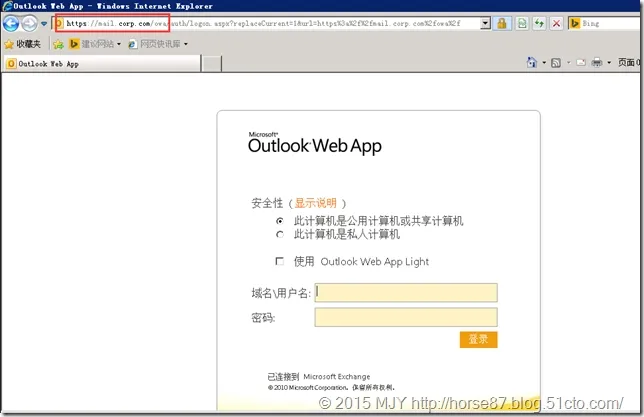The width and height of the screenshot is (644, 417).
Task: Click the address bar URL field
Action: point(267,23)
